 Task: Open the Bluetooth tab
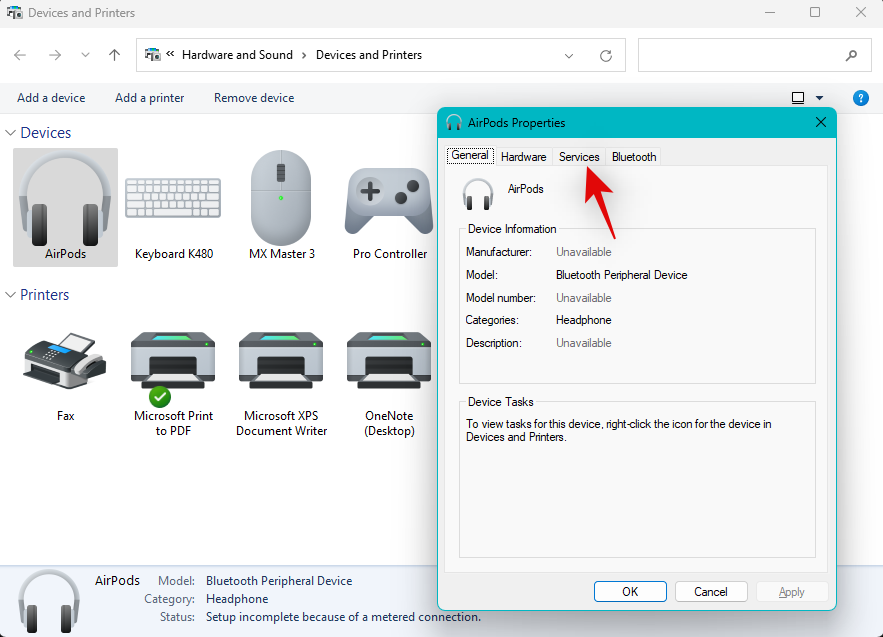point(634,157)
